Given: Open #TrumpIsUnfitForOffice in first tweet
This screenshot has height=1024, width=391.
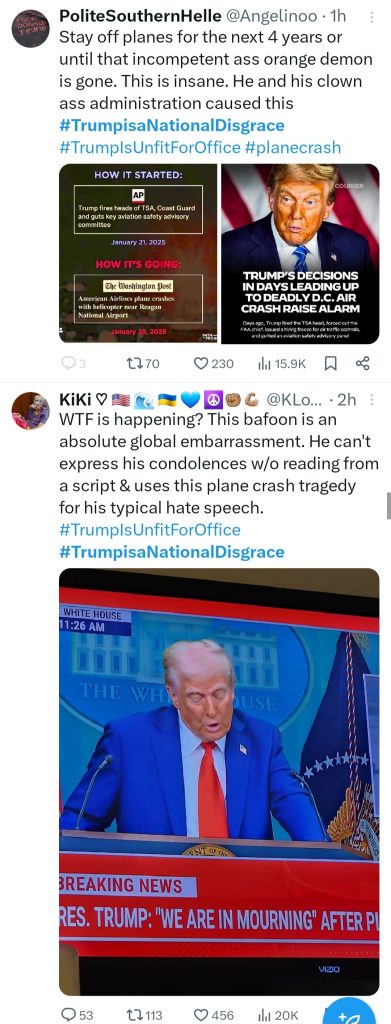Looking at the screenshot, I should click(x=149, y=147).
